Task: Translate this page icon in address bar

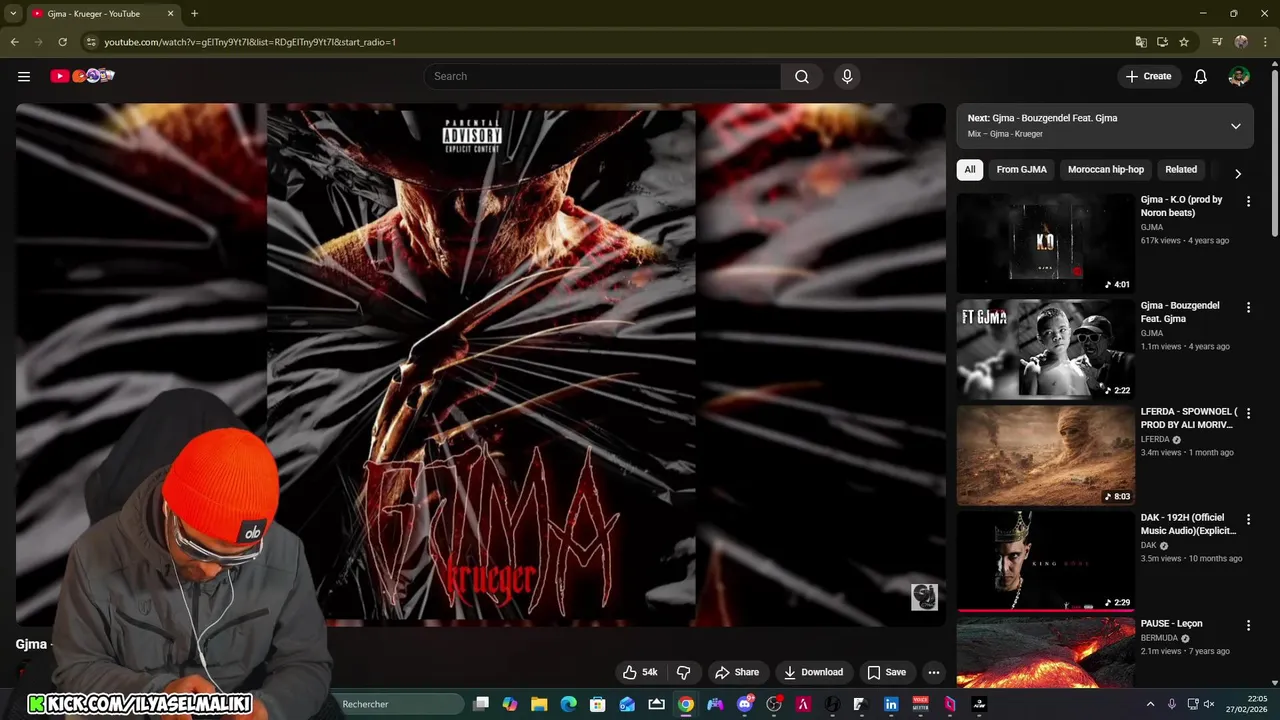Action: pyautogui.click(x=1141, y=42)
